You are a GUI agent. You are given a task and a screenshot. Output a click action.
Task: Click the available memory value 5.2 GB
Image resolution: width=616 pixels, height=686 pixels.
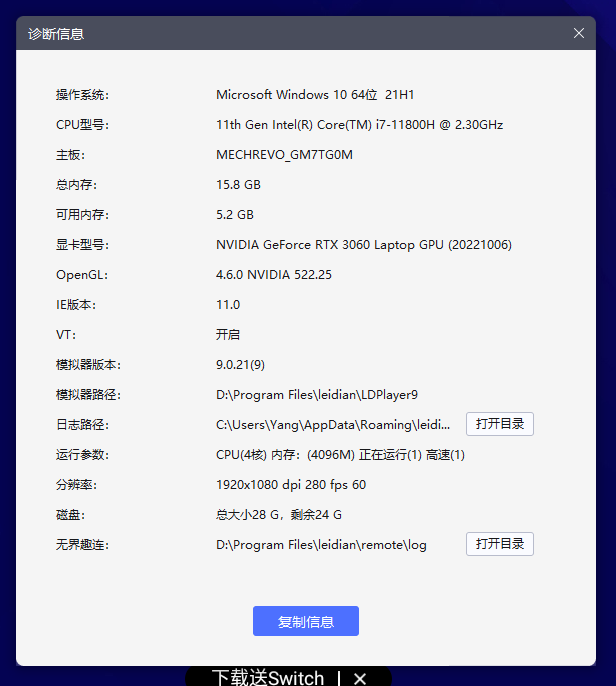click(235, 215)
